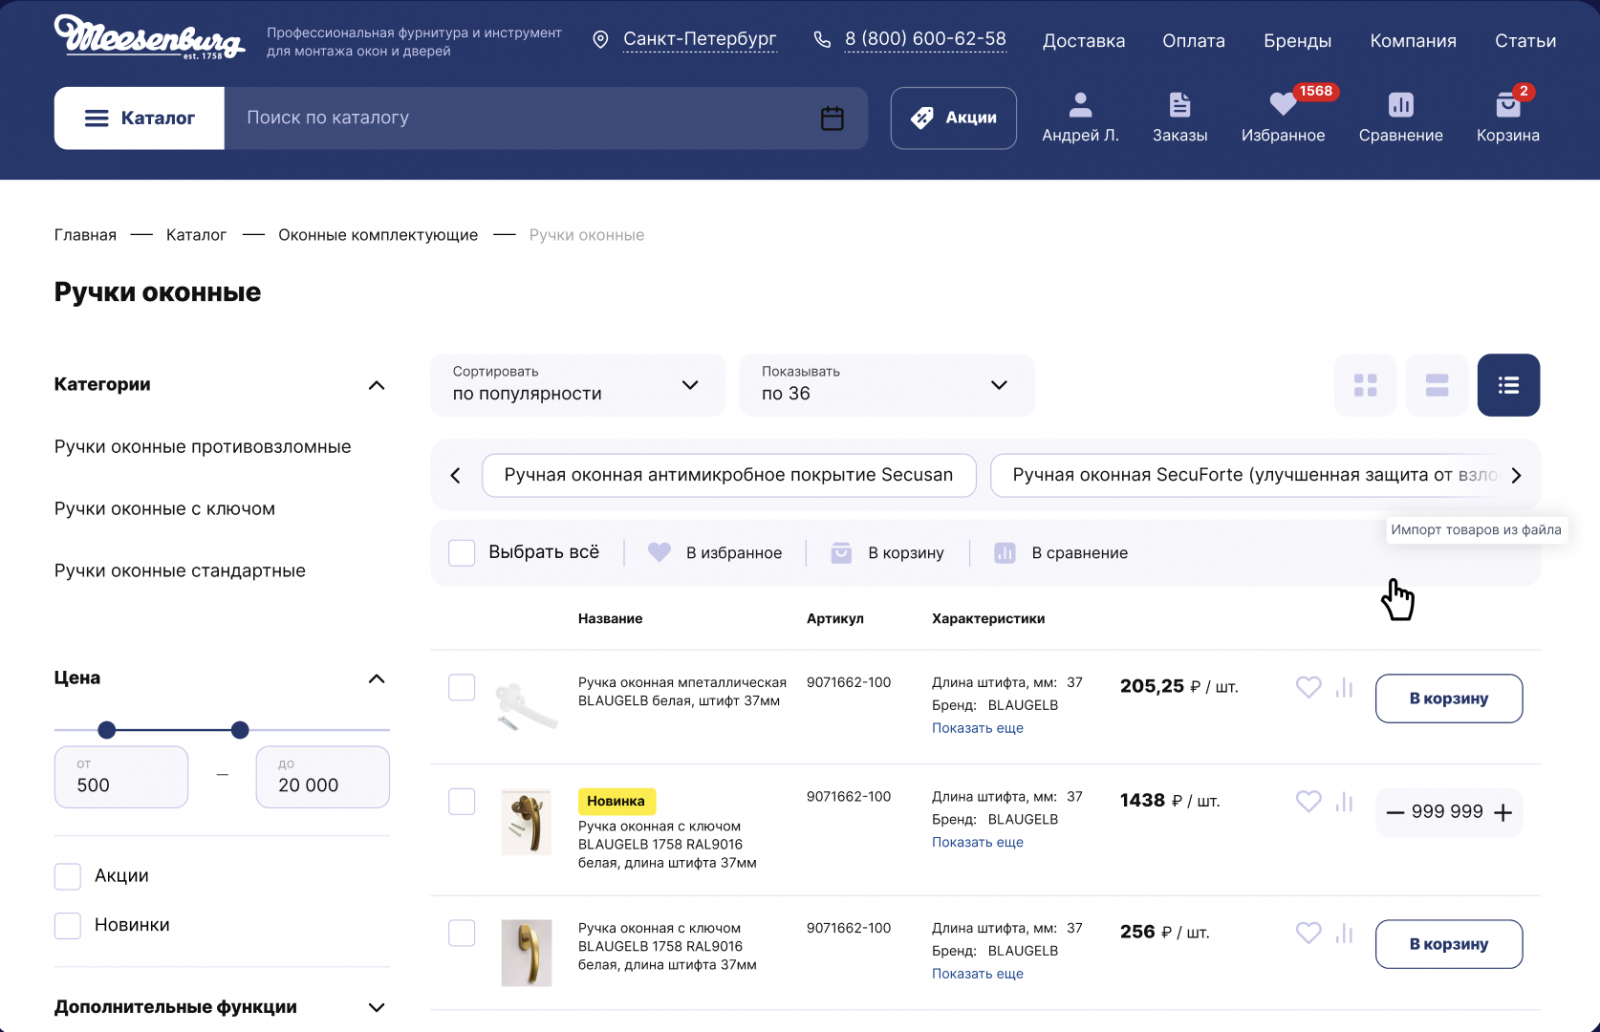Viewport: 1600px width, 1032px height.
Task: Click the right handle of price slider
Action: click(x=240, y=730)
